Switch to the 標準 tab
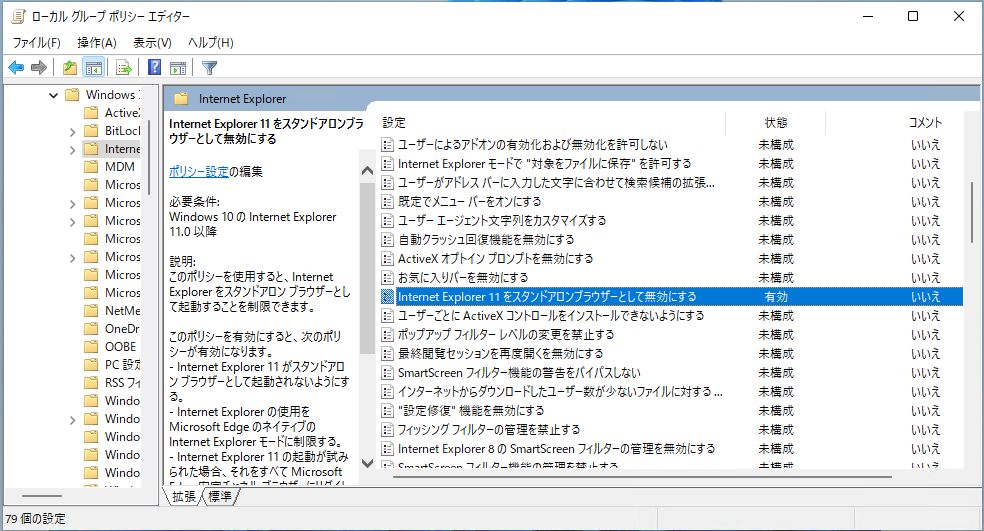The width and height of the screenshot is (984, 531). click(x=220, y=496)
